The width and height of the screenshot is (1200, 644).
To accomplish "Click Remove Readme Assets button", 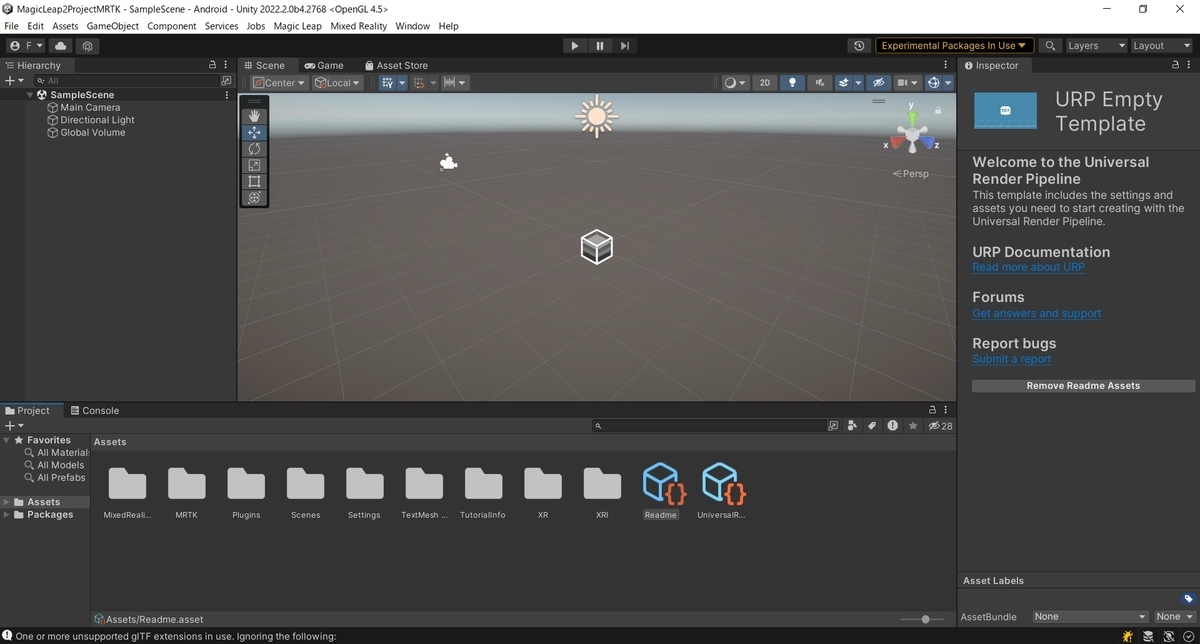I will point(1083,386).
